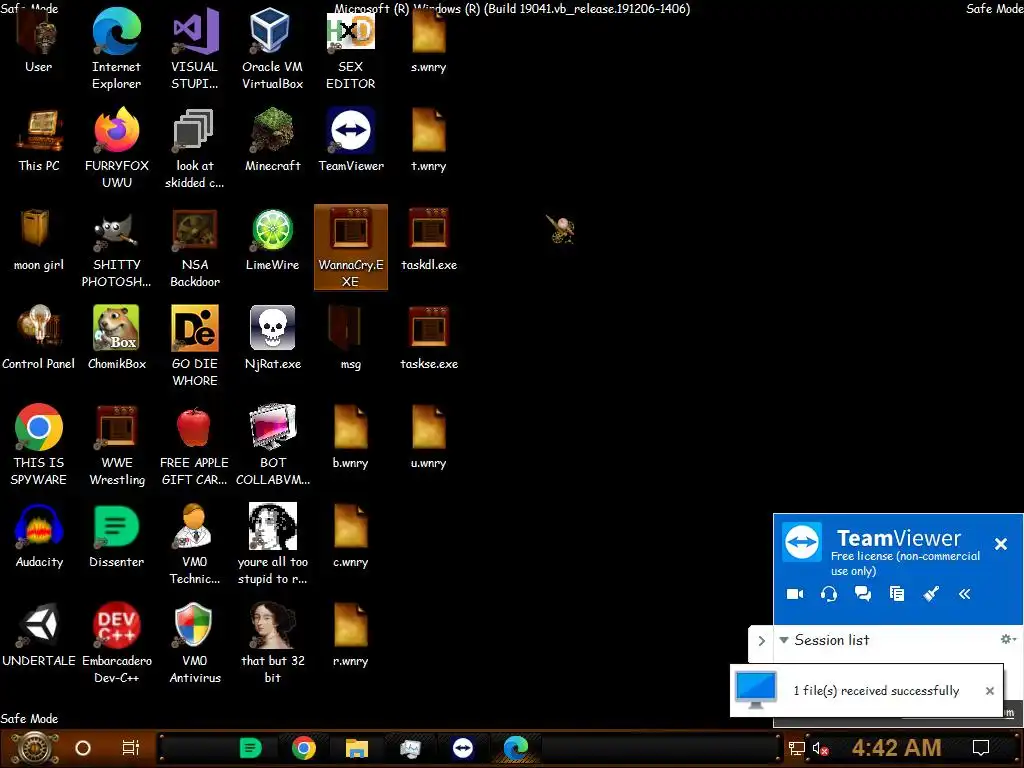The image size is (1024, 768).
Task: Select the 'that but 32 bit' icon
Action: click(x=272, y=645)
